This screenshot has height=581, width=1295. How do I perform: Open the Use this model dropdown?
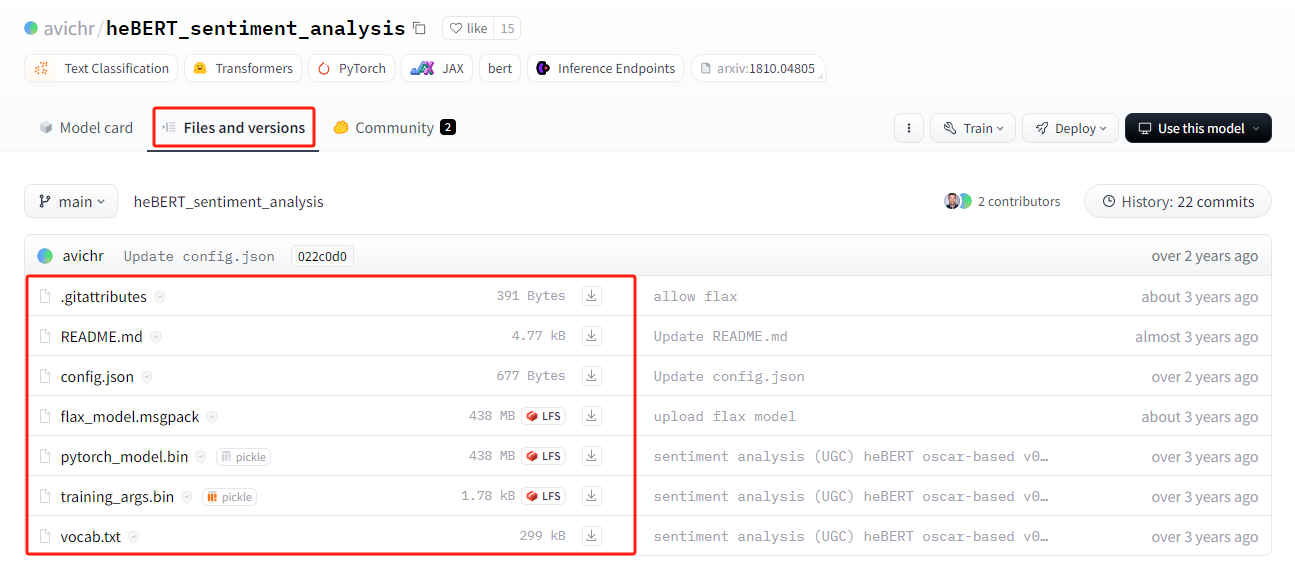point(1198,128)
